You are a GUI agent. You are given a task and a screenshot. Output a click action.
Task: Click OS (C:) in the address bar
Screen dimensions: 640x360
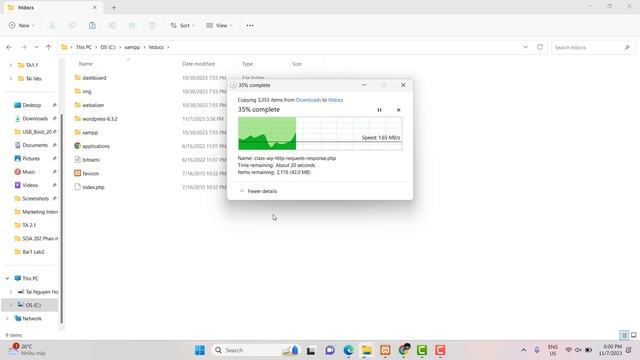108,47
